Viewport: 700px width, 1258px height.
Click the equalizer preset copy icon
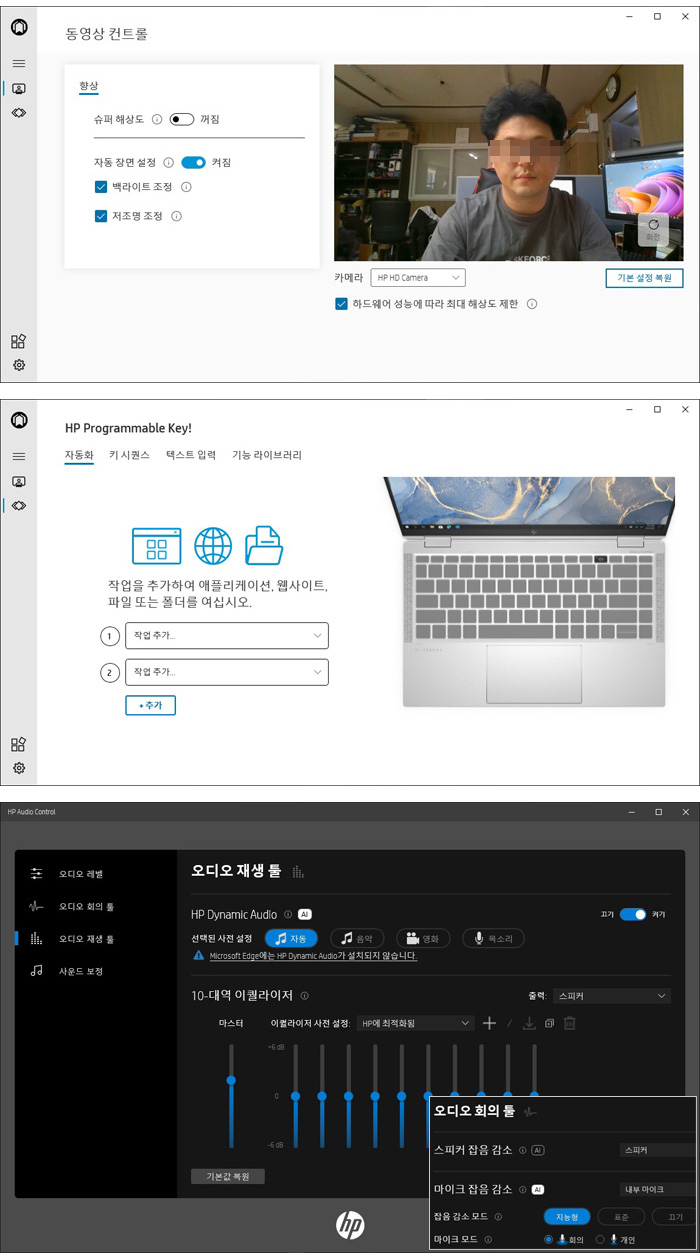[x=549, y=1023]
